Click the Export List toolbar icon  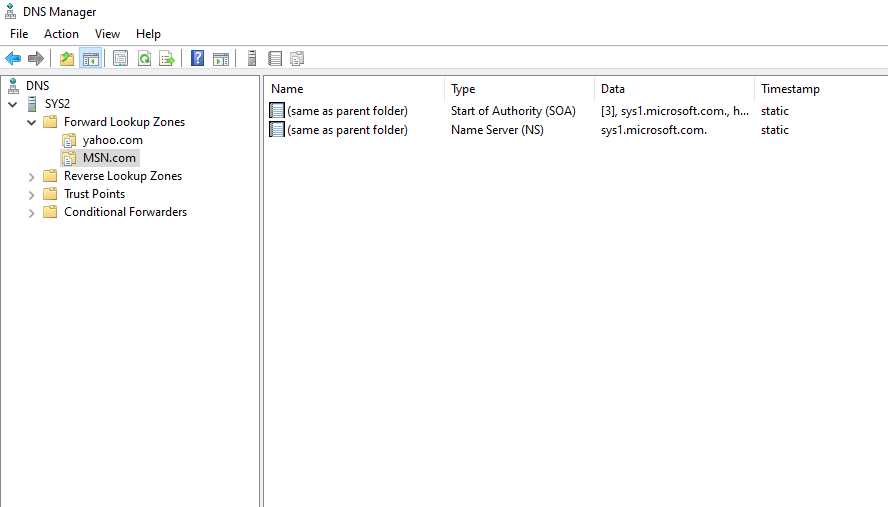coord(166,58)
